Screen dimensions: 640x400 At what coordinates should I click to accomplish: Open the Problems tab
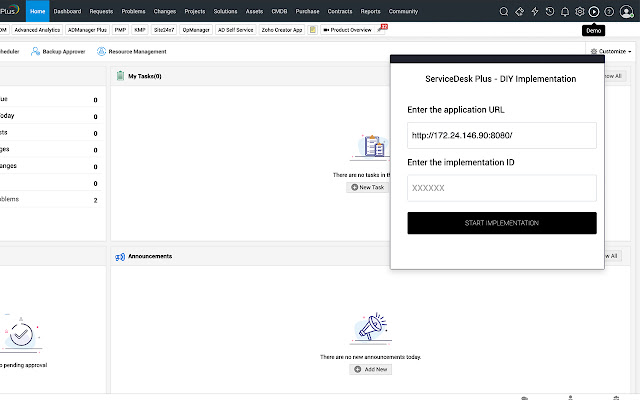click(x=133, y=11)
